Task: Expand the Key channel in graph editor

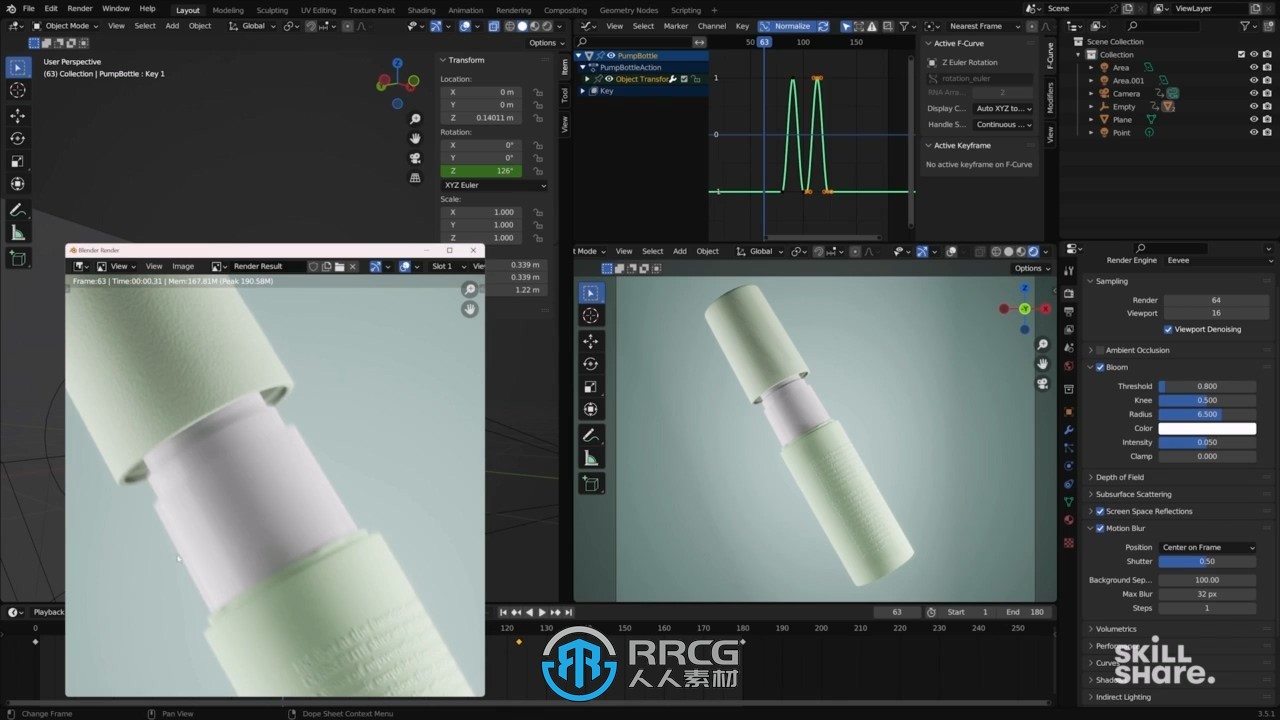Action: (x=584, y=91)
